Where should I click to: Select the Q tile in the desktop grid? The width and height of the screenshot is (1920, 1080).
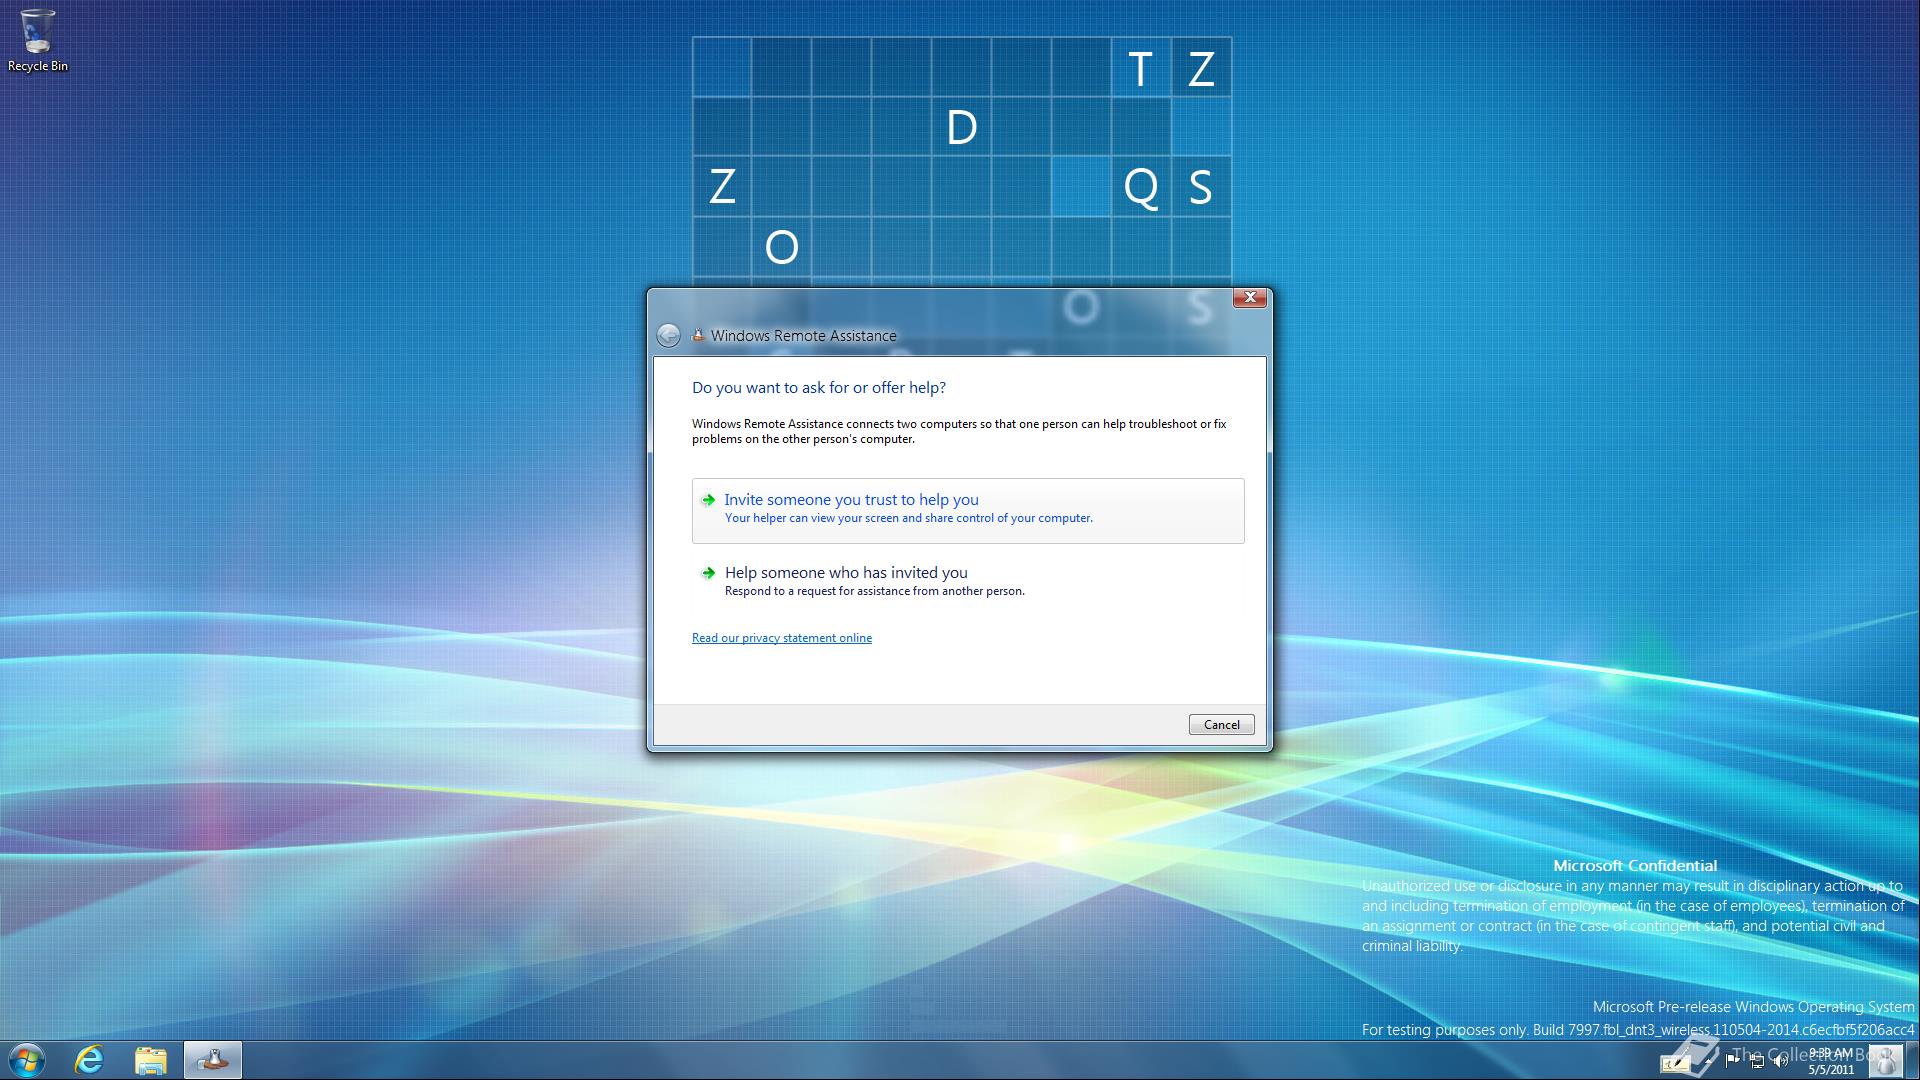pyautogui.click(x=1141, y=187)
